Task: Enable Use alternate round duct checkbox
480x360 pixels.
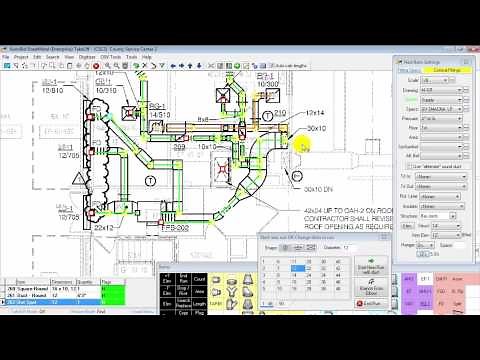Action: [x=409, y=166]
